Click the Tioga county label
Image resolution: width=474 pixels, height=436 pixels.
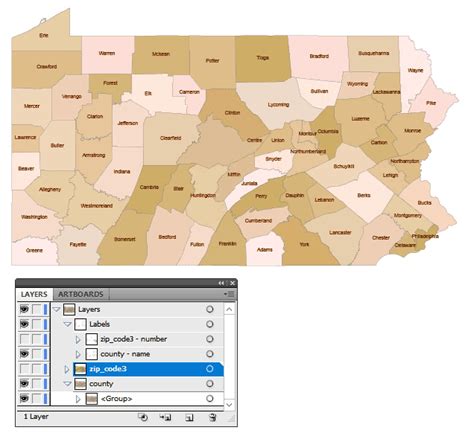point(263,58)
